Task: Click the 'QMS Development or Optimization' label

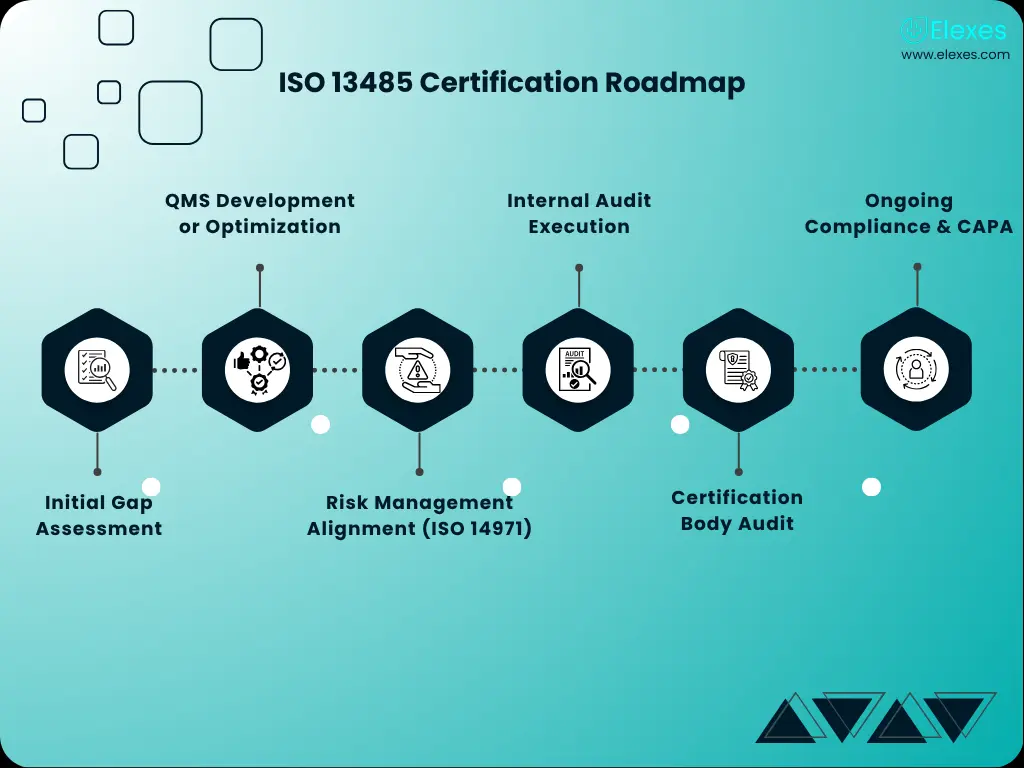Action: coord(260,214)
